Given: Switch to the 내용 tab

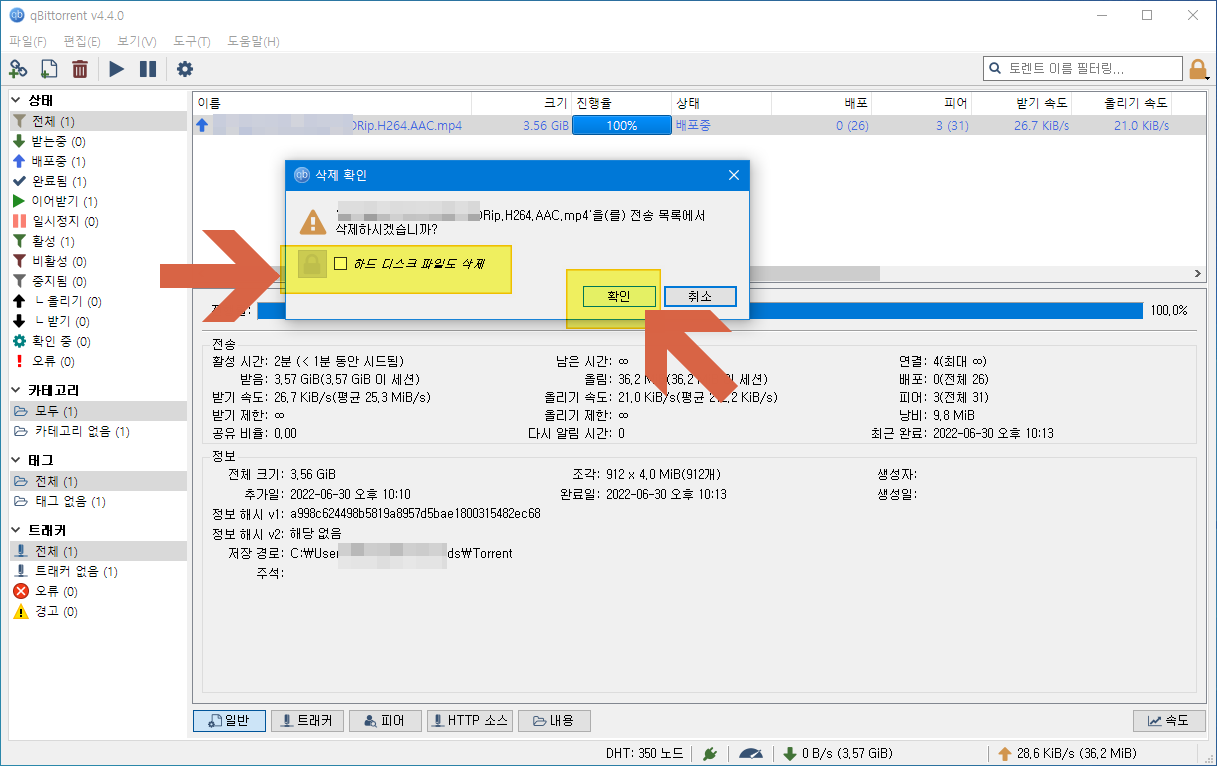Looking at the screenshot, I should pyautogui.click(x=555, y=721).
